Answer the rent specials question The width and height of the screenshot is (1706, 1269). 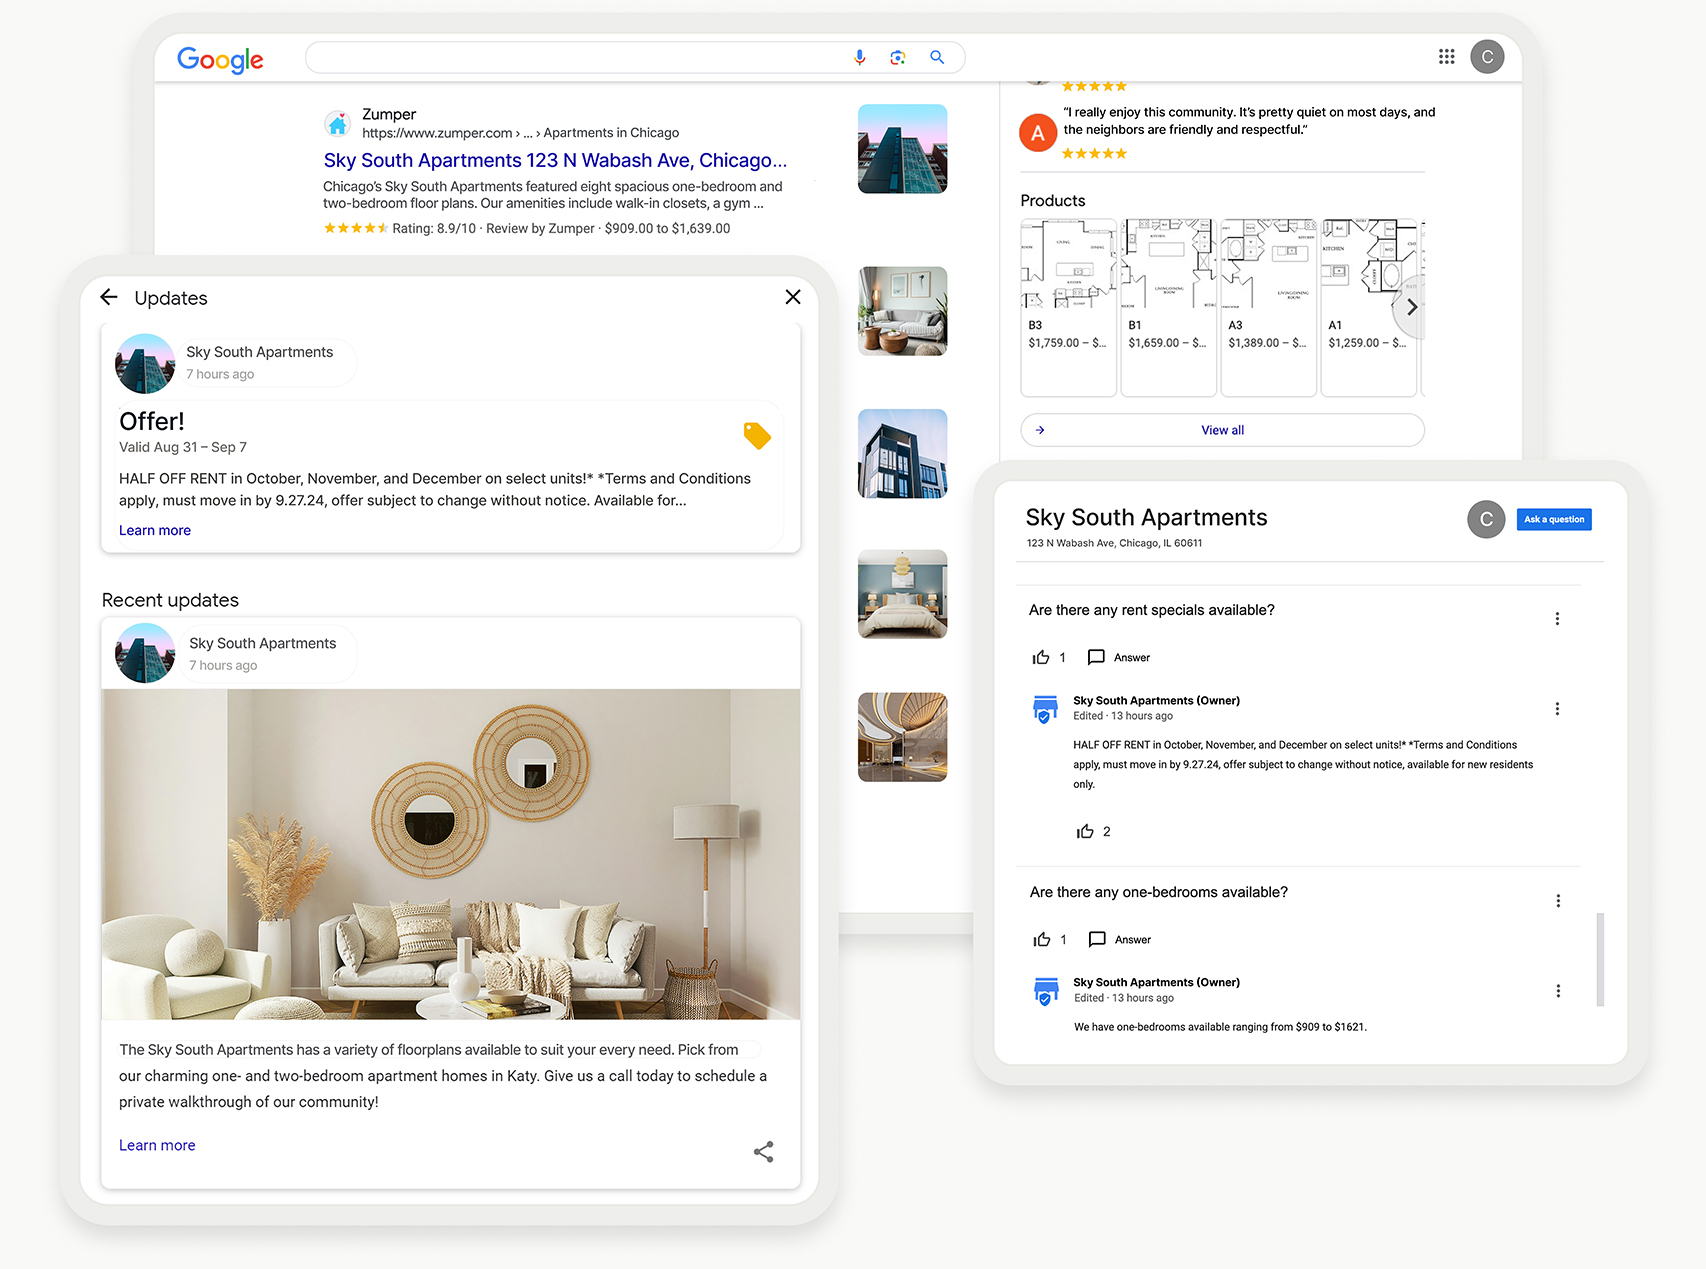pyautogui.click(x=1119, y=657)
